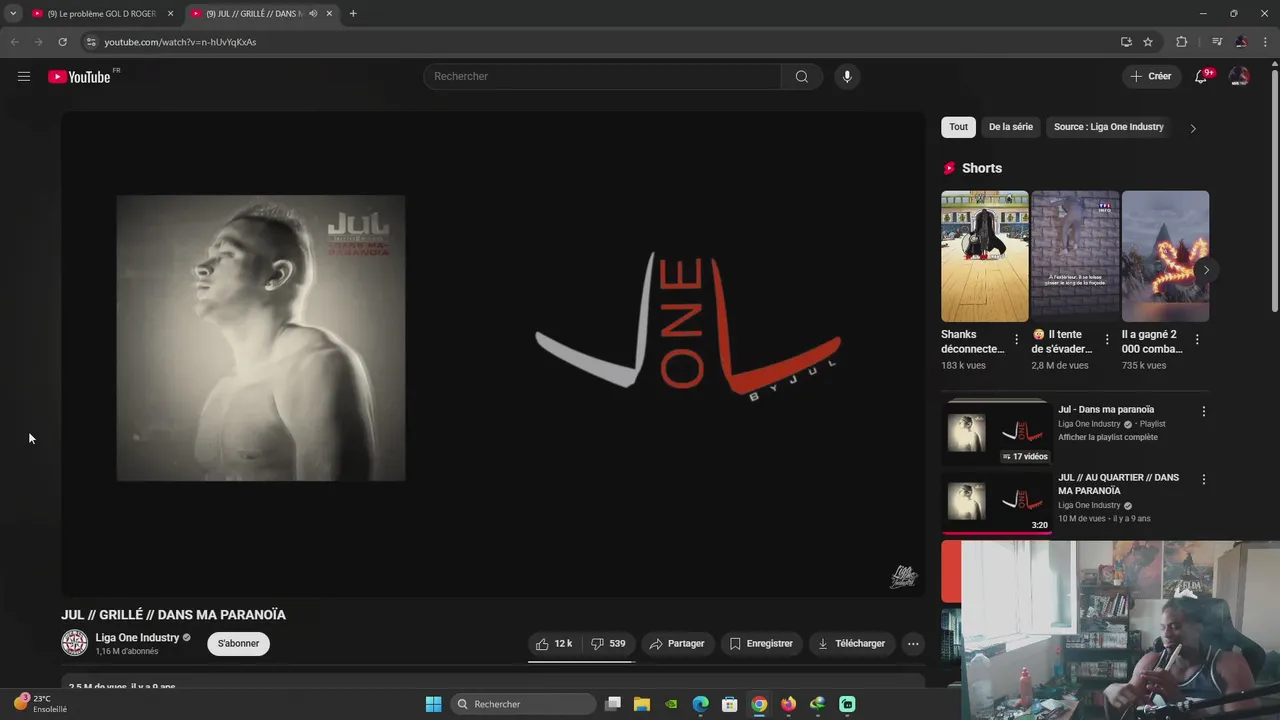
Task: Open options for Shanks déconnecte short
Action: 1017,340
